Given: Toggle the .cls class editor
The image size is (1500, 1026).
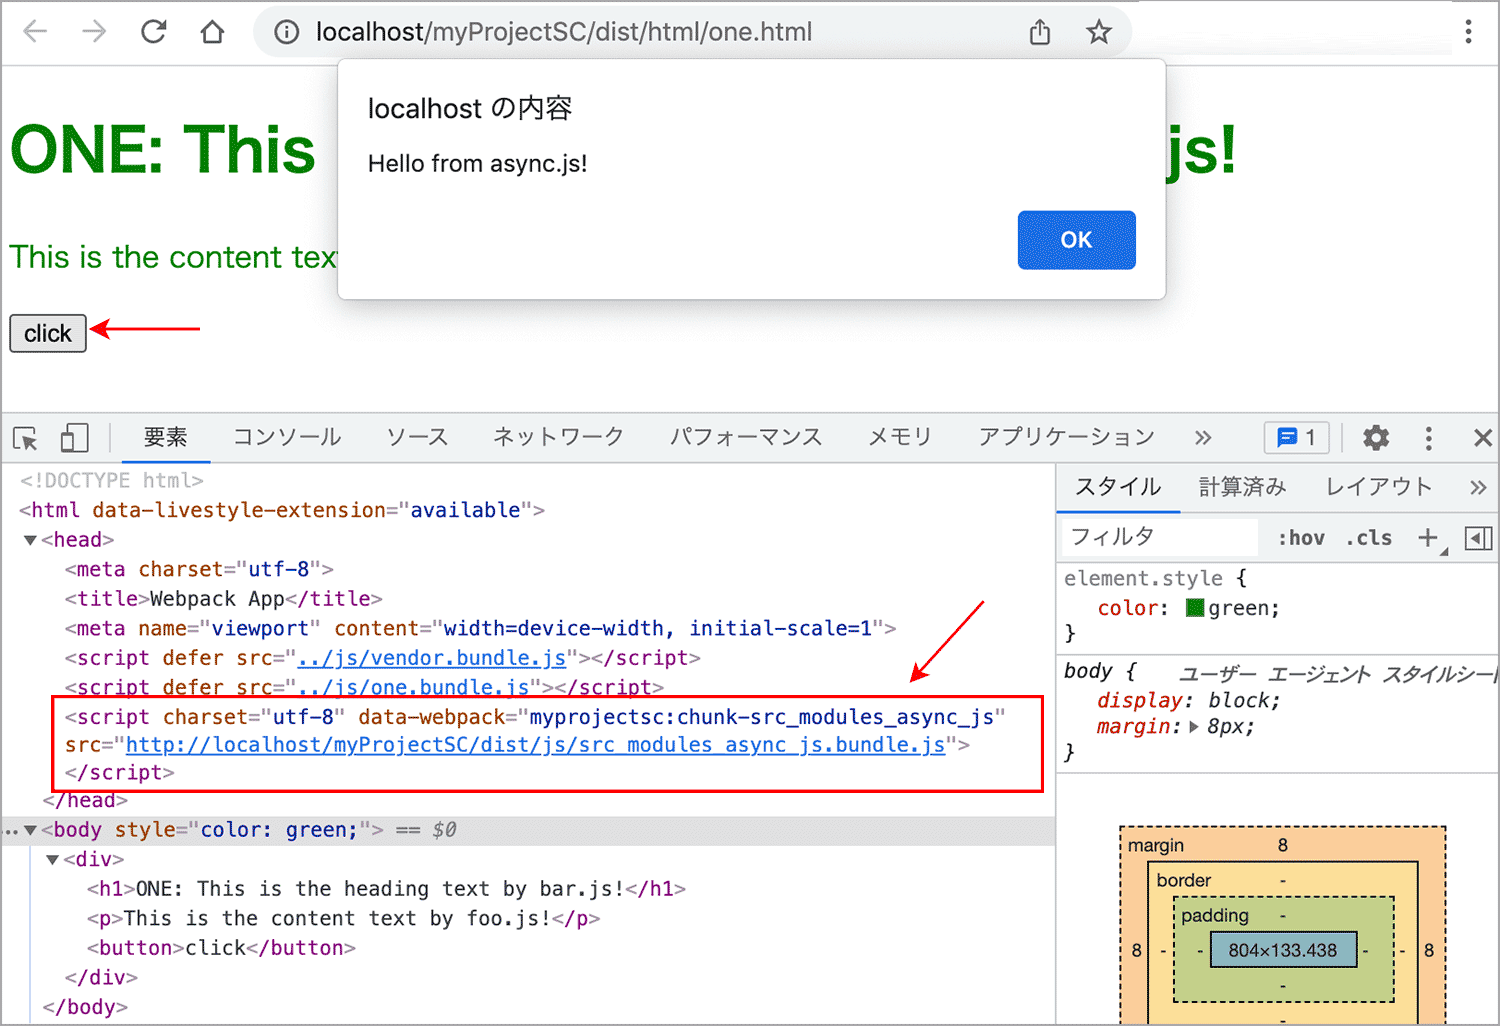Looking at the screenshot, I should point(1369,538).
